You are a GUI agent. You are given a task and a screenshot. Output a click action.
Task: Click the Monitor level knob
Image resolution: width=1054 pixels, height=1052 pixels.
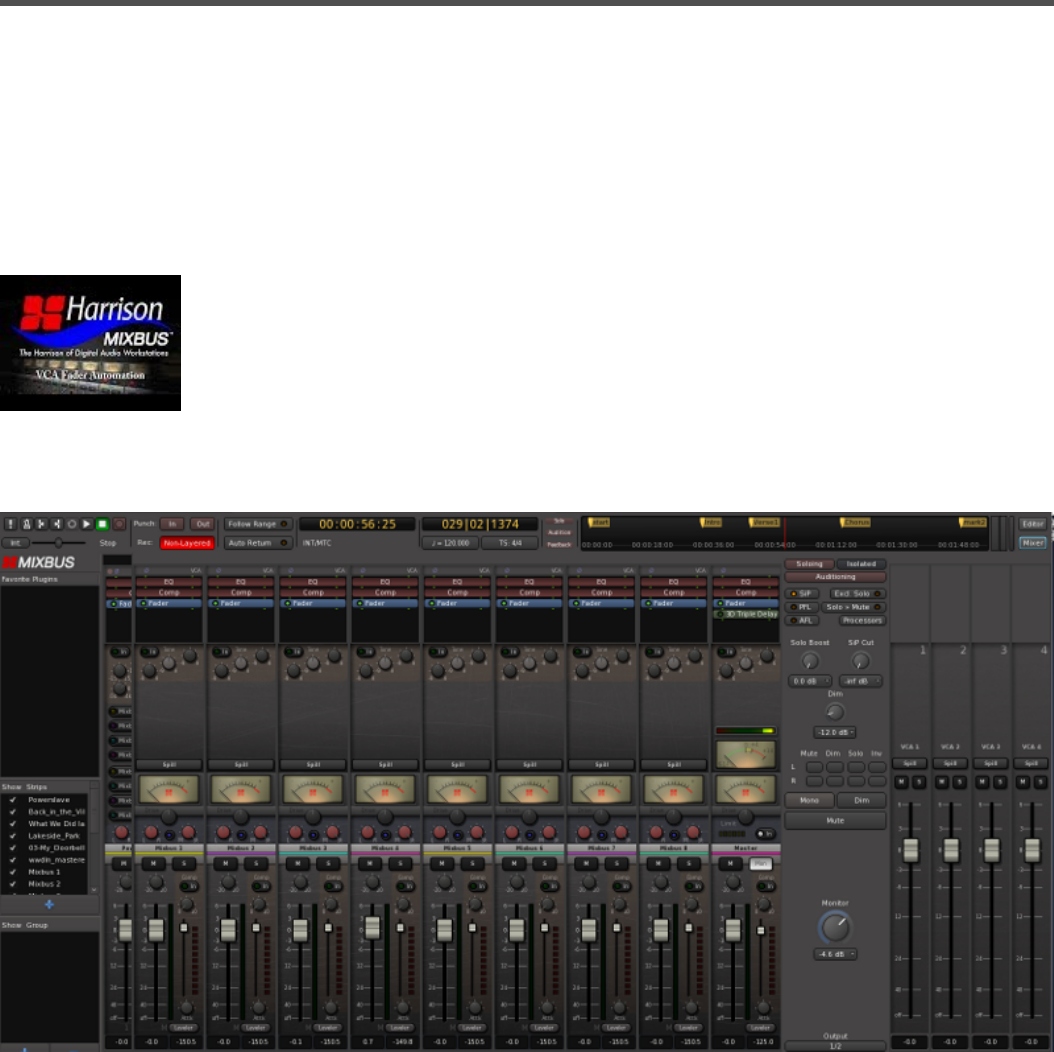tap(835, 928)
